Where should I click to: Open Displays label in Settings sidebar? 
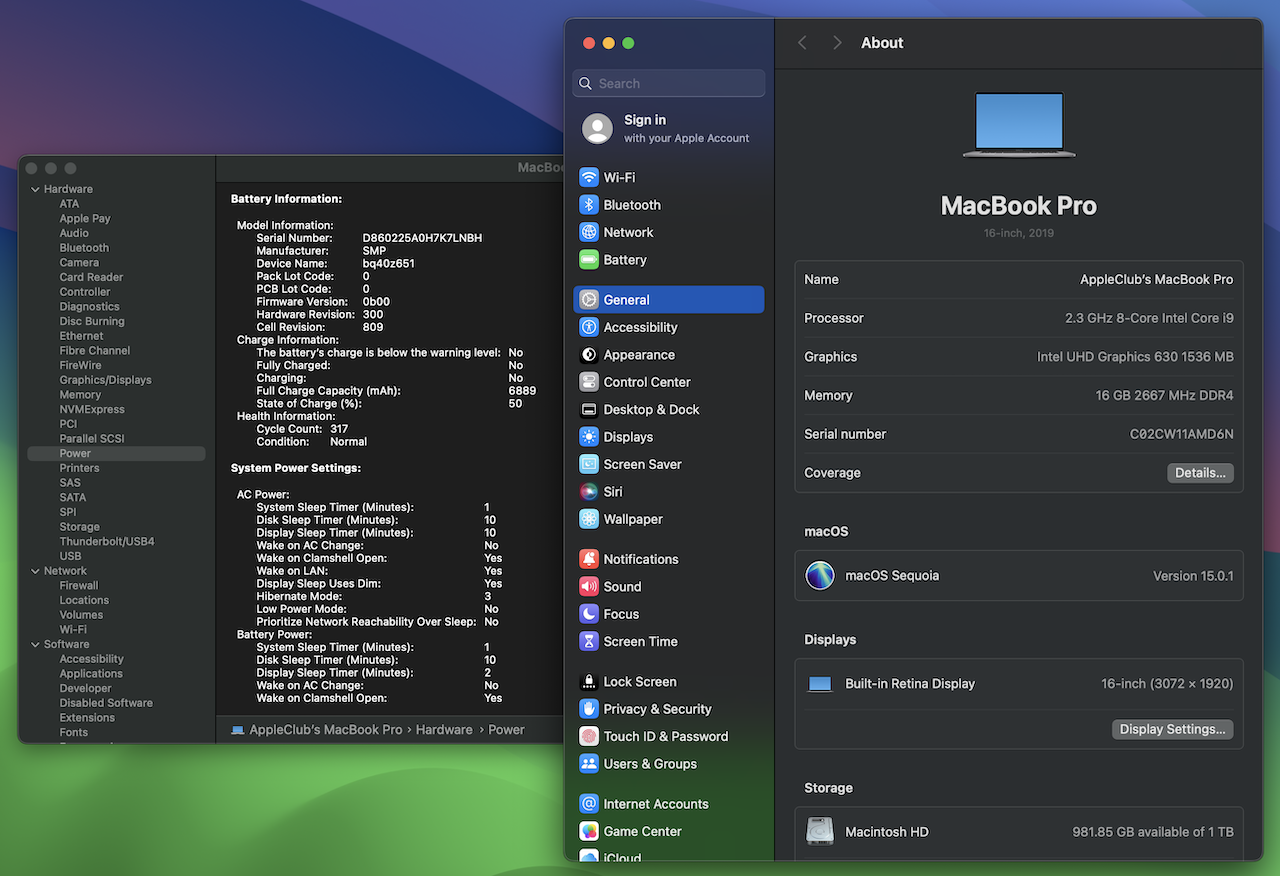(x=628, y=437)
